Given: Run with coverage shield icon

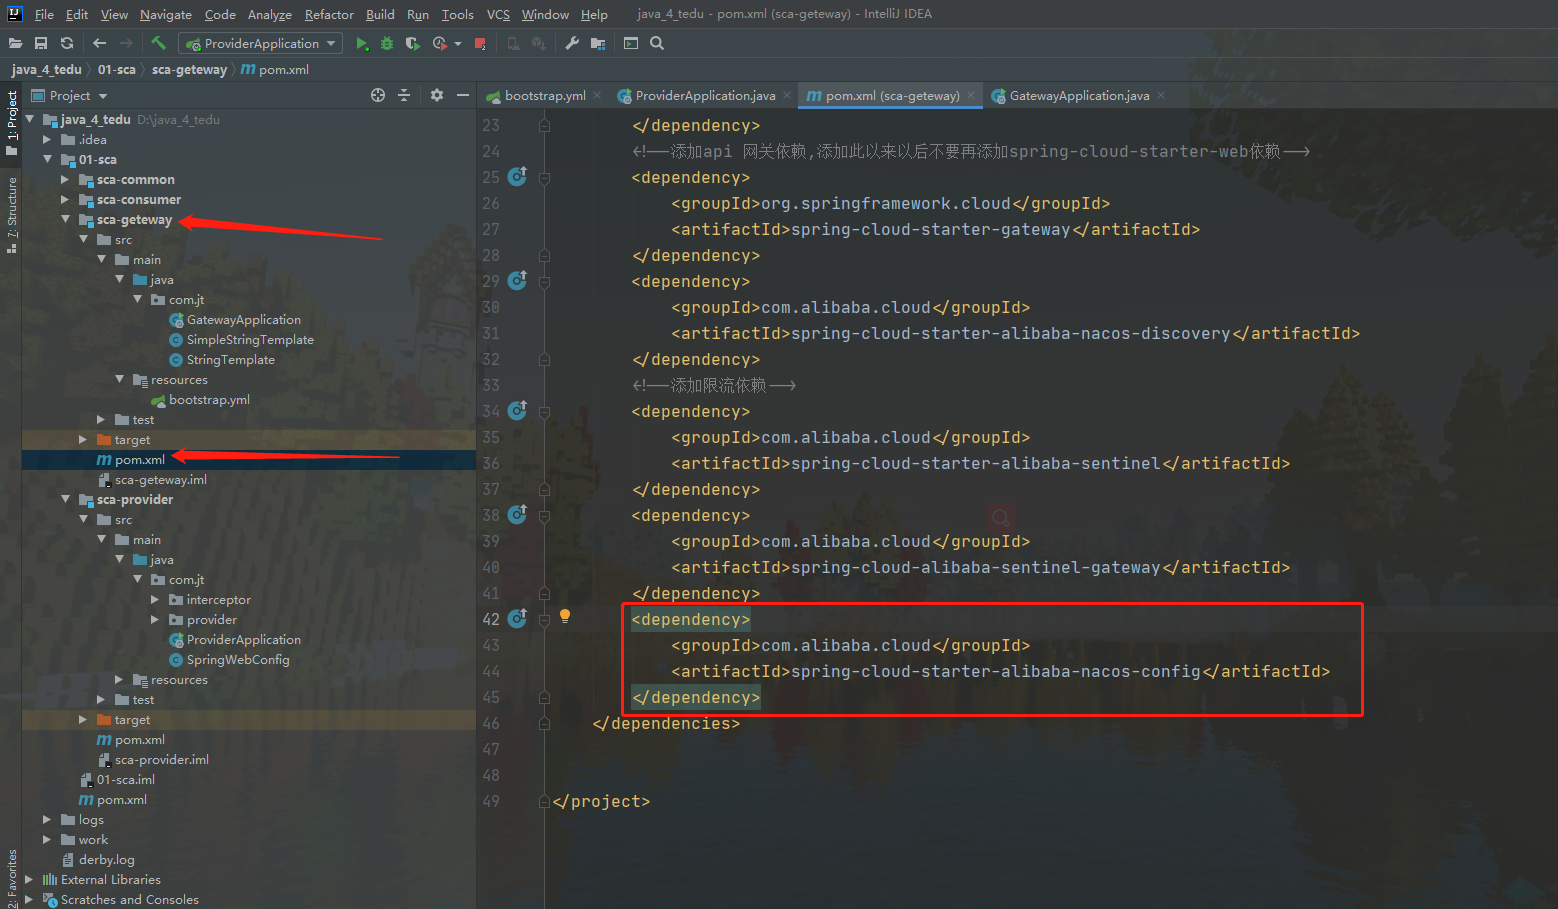Looking at the screenshot, I should [x=412, y=43].
